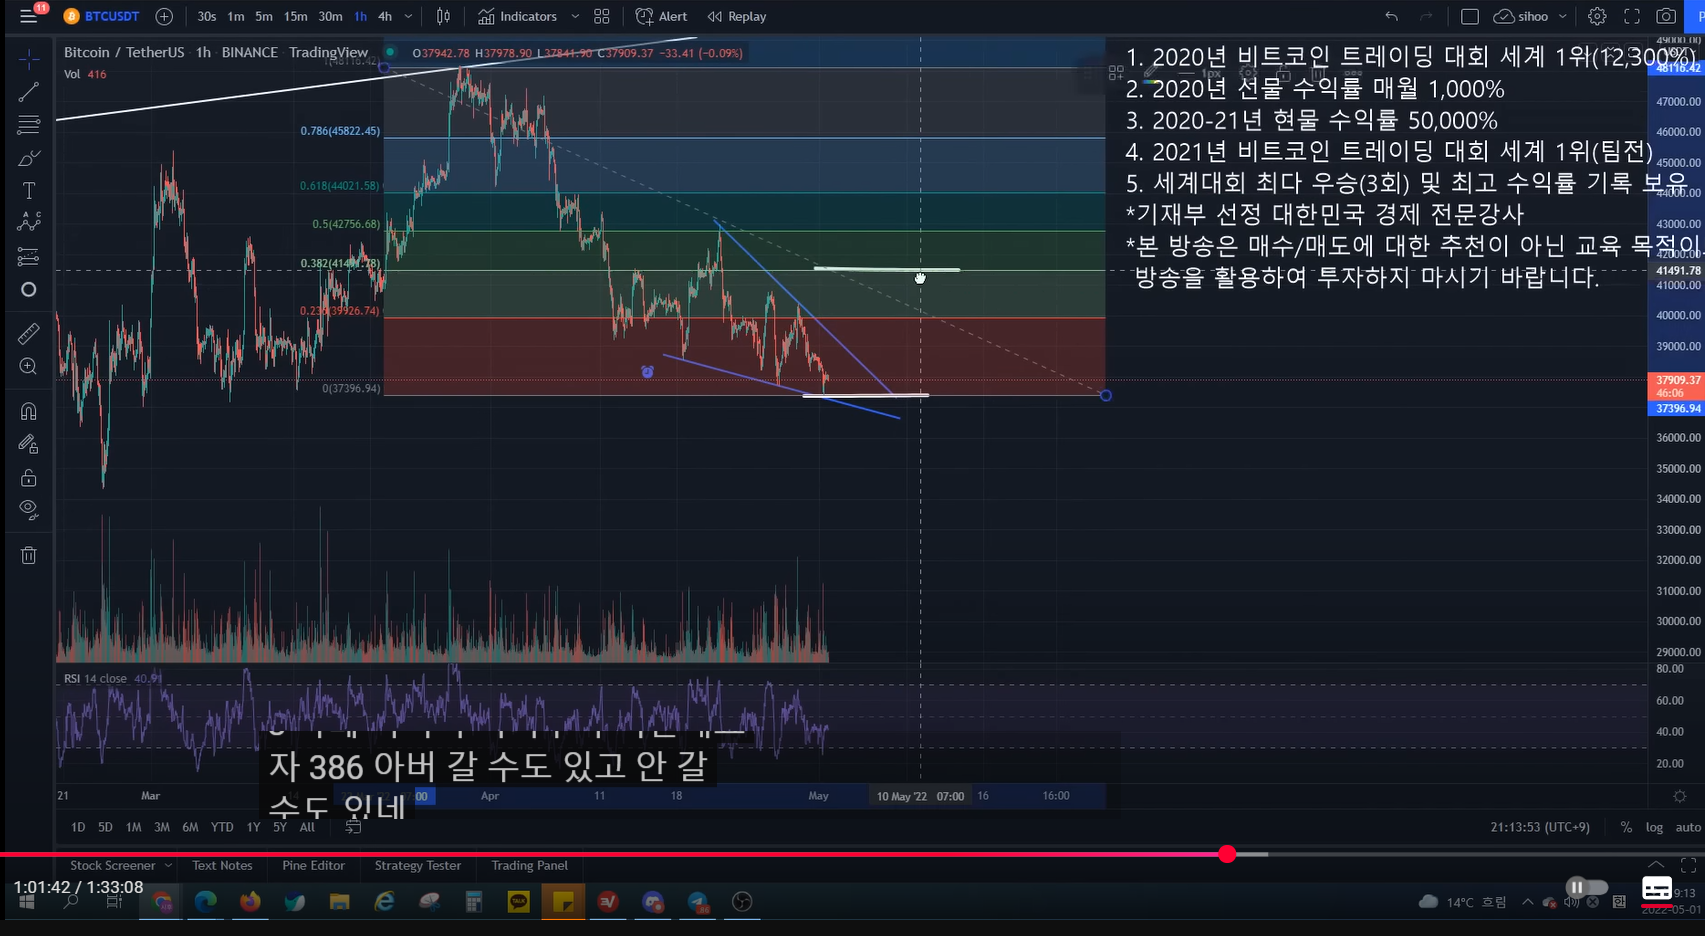Set date range to 1D

[78, 827]
